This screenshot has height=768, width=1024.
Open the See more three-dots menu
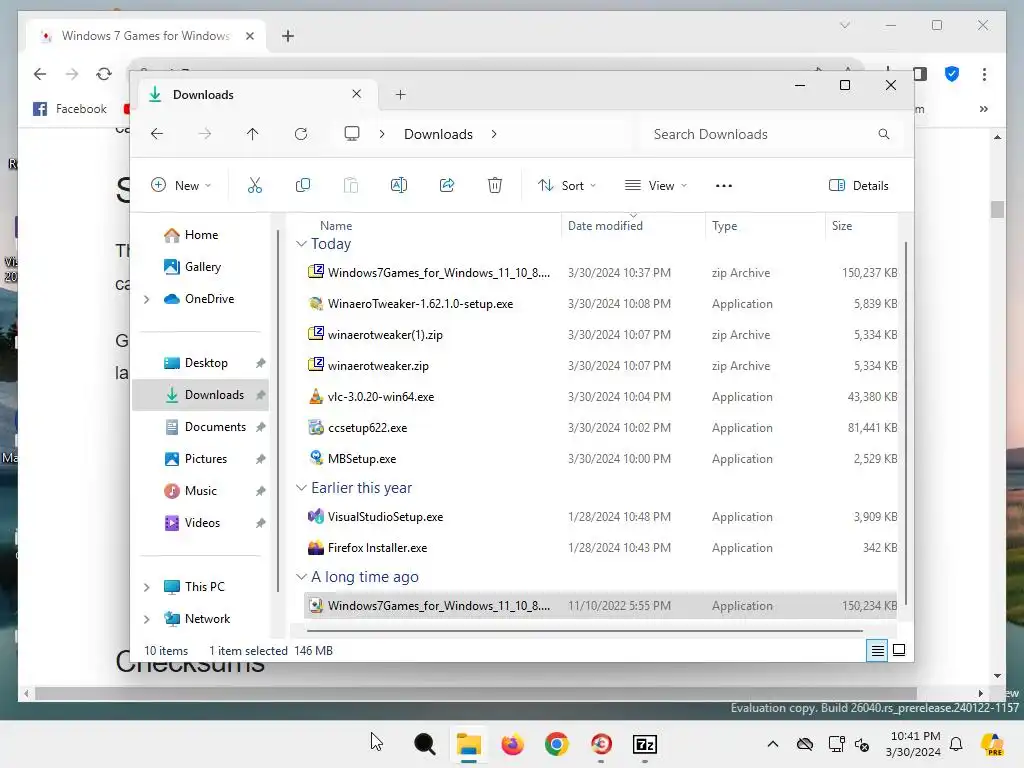(724, 185)
